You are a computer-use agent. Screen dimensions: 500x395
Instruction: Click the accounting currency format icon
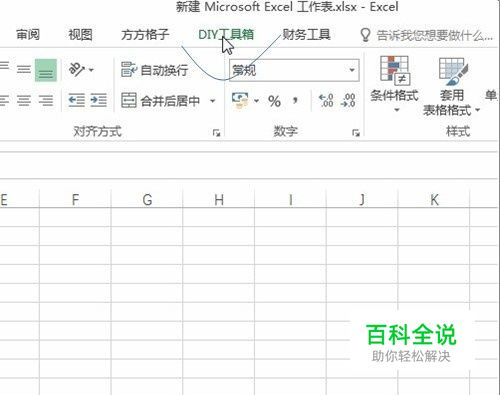tap(240, 101)
